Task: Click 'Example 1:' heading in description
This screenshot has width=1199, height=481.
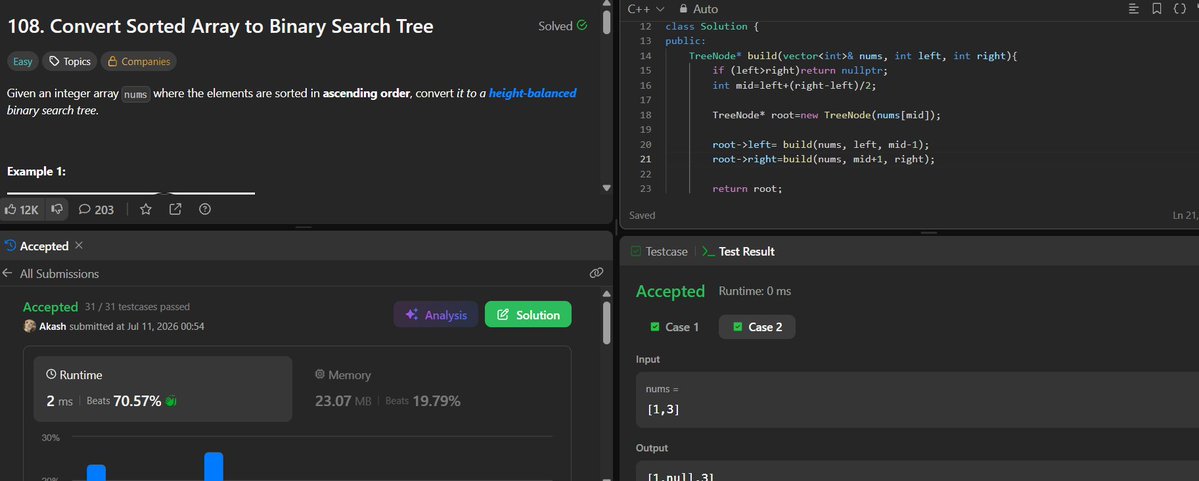Action: 36,171
